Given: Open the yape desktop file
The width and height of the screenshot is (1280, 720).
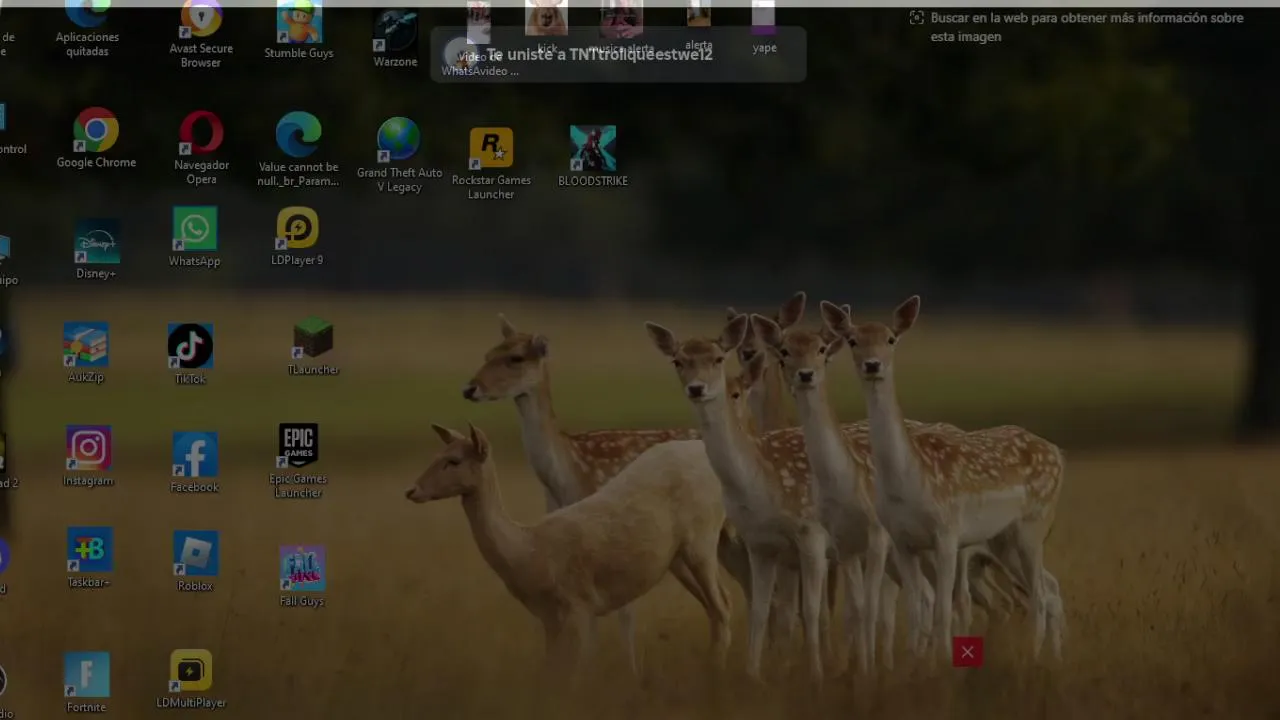Looking at the screenshot, I should (x=764, y=28).
